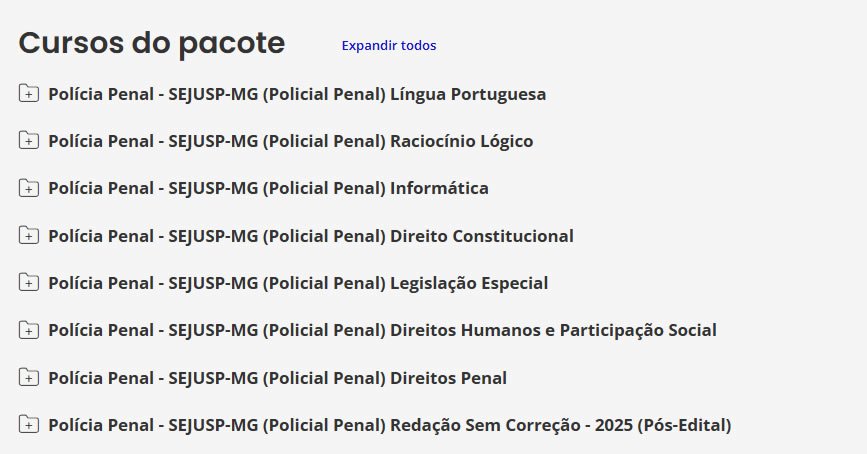
Task: Expand the Raciocínio Lógico course title
Action: pyautogui.click(x=291, y=141)
